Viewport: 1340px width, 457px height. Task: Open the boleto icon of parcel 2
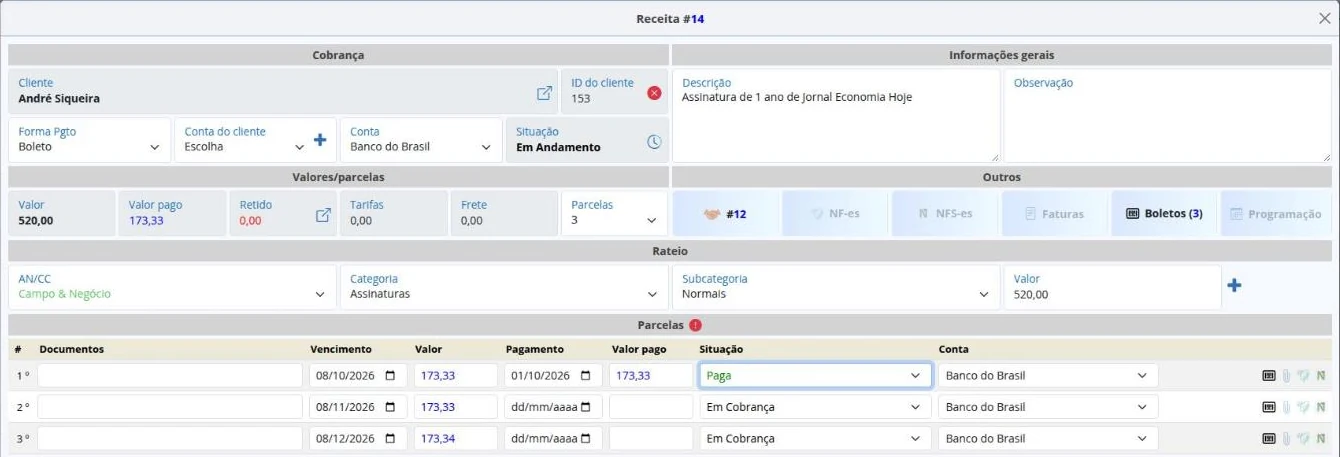pyautogui.click(x=1269, y=407)
